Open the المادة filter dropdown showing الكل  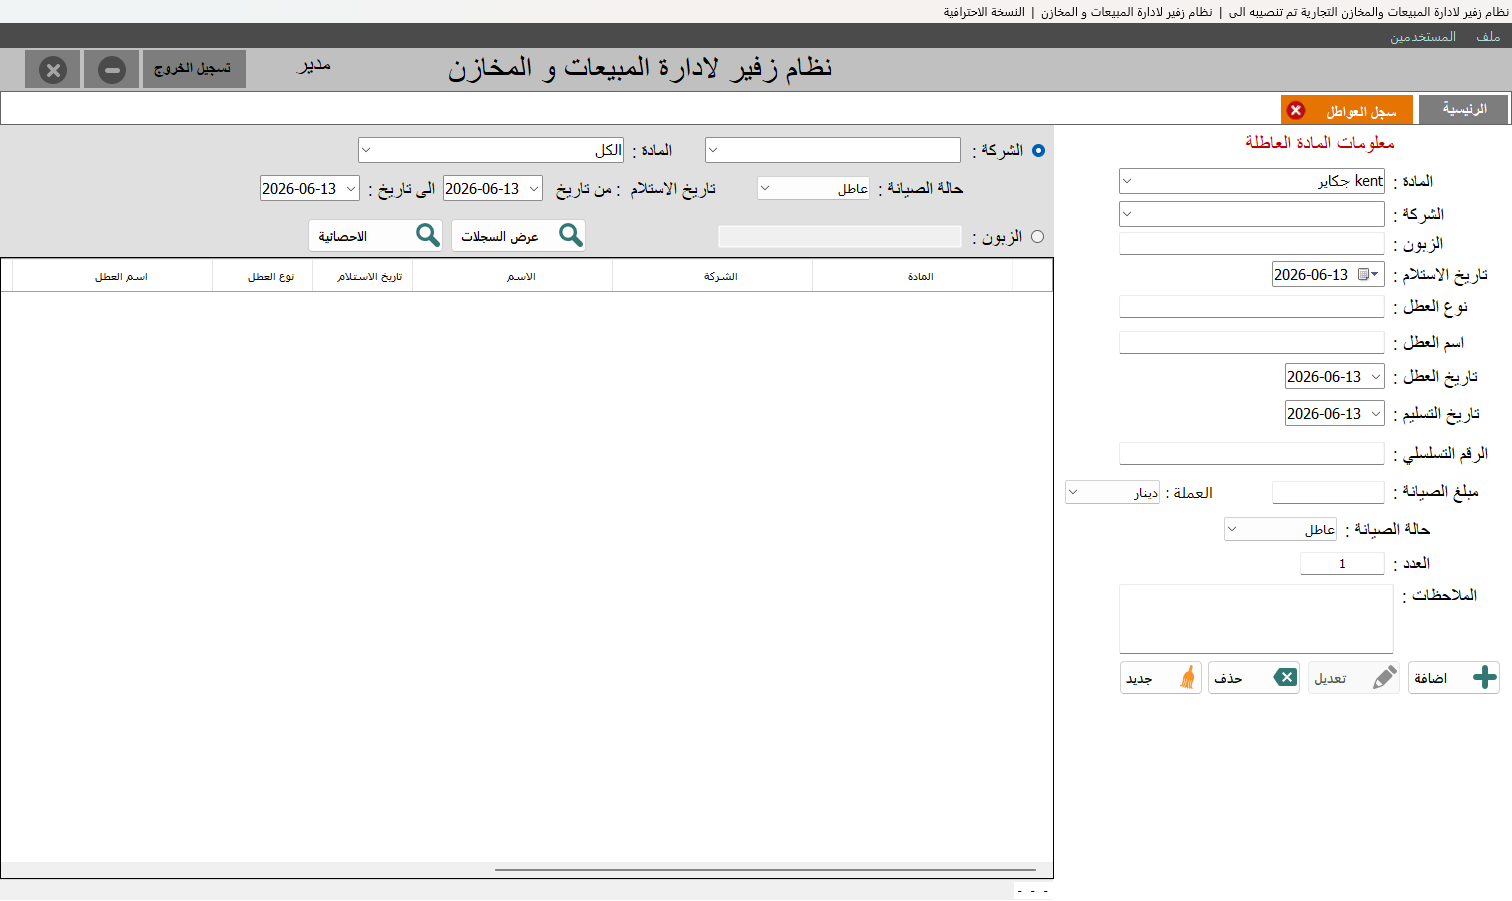366,150
